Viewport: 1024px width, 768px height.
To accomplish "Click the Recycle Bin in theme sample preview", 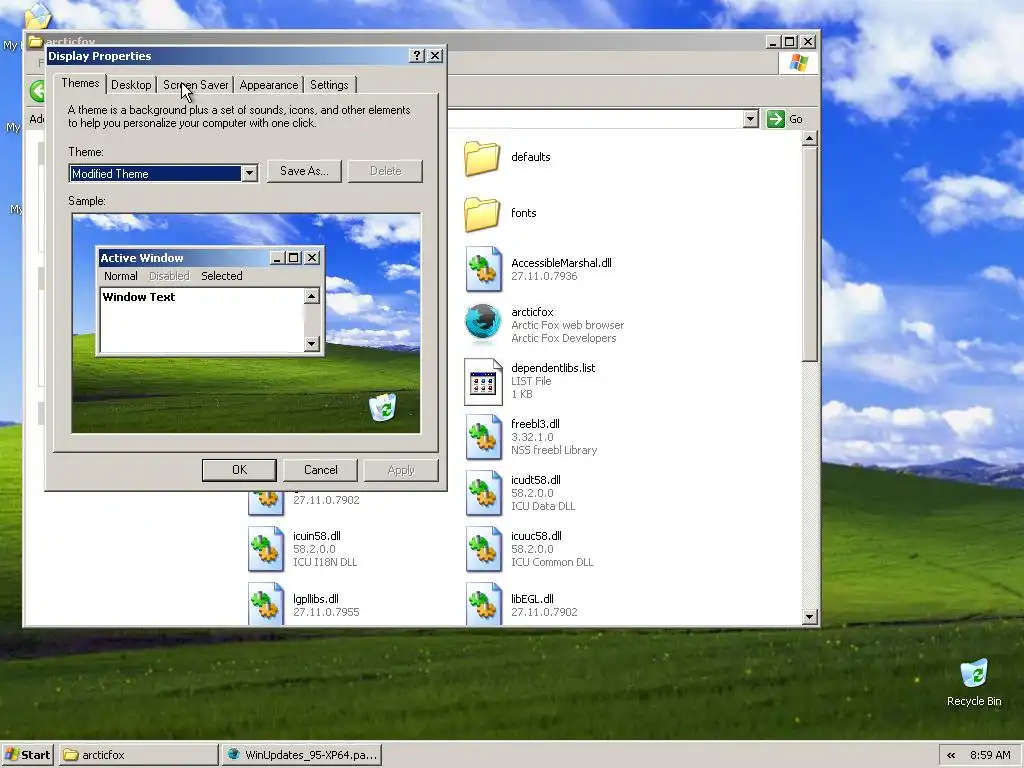I will (x=383, y=407).
